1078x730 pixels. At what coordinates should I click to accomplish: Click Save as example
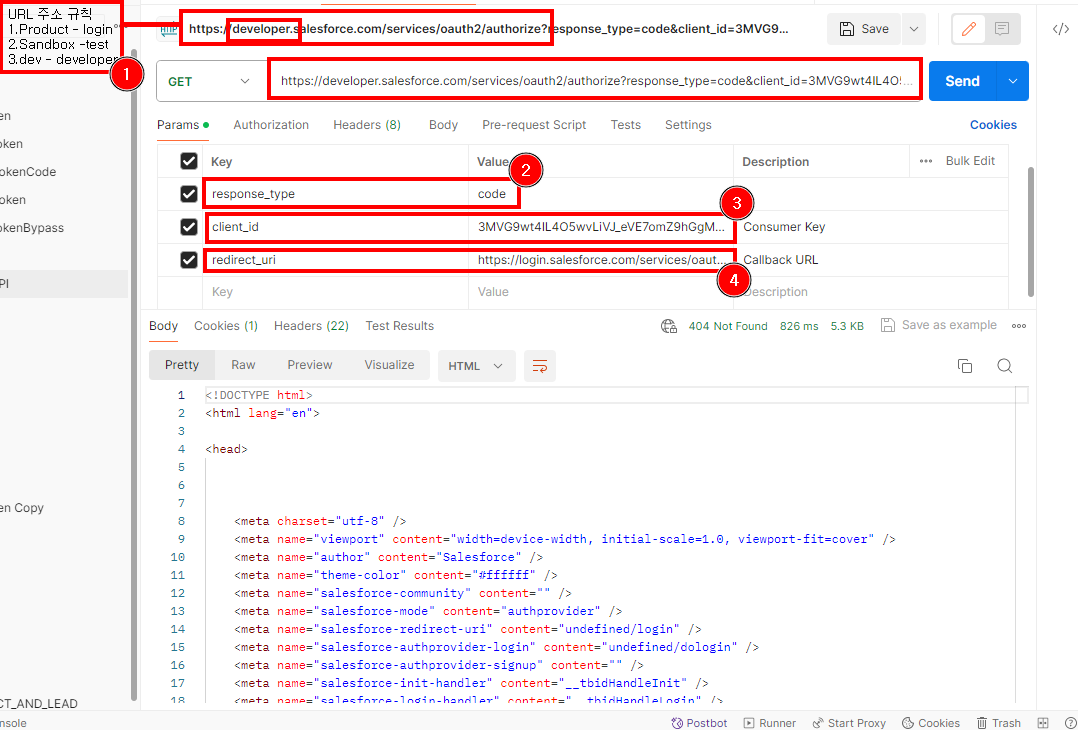[938, 325]
